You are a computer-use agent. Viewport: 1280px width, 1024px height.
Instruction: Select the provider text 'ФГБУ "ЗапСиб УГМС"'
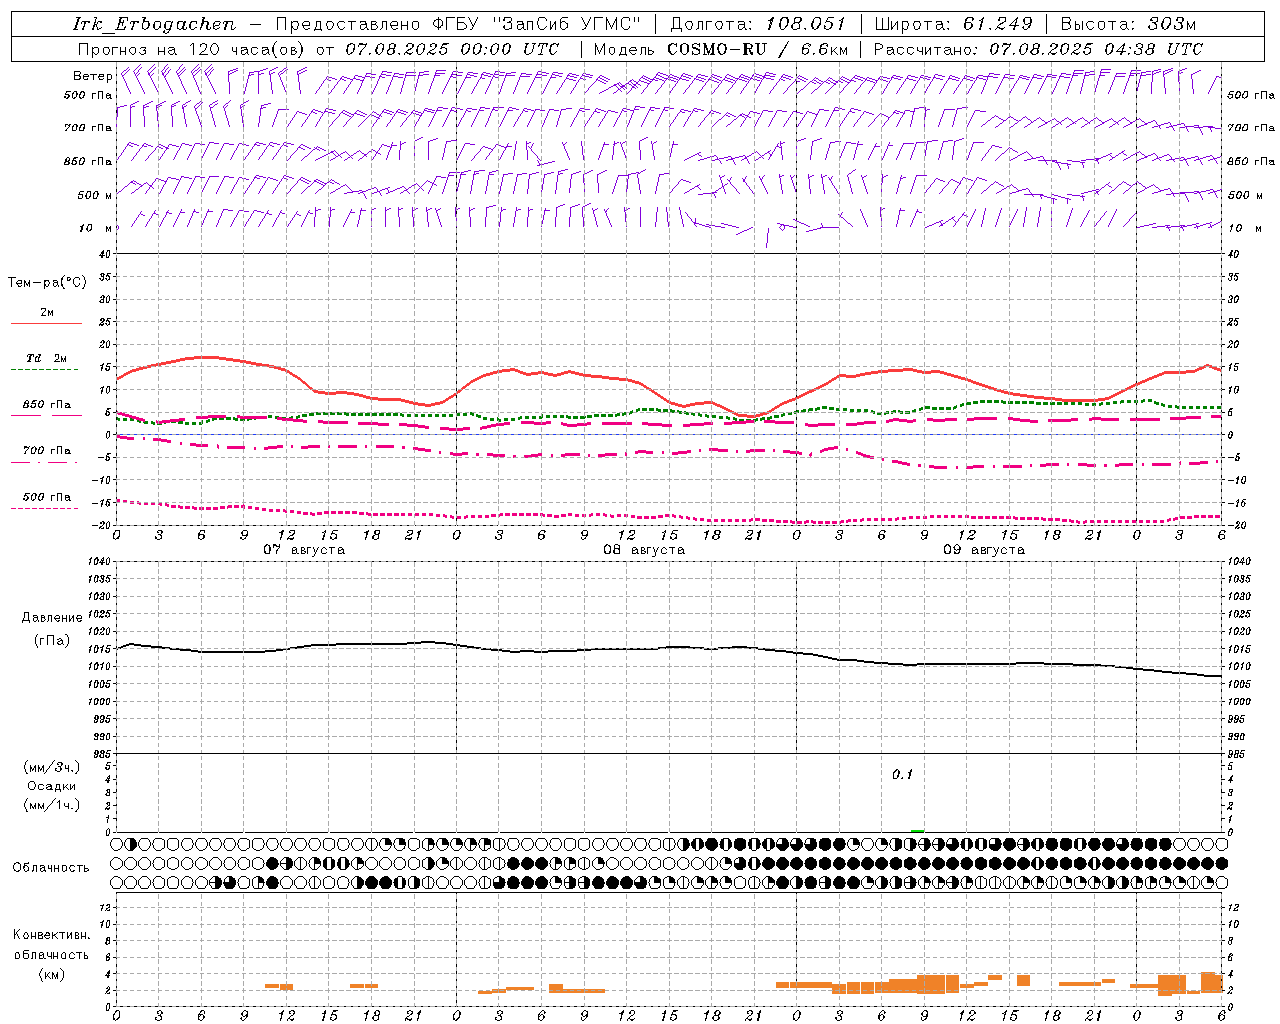536,24
